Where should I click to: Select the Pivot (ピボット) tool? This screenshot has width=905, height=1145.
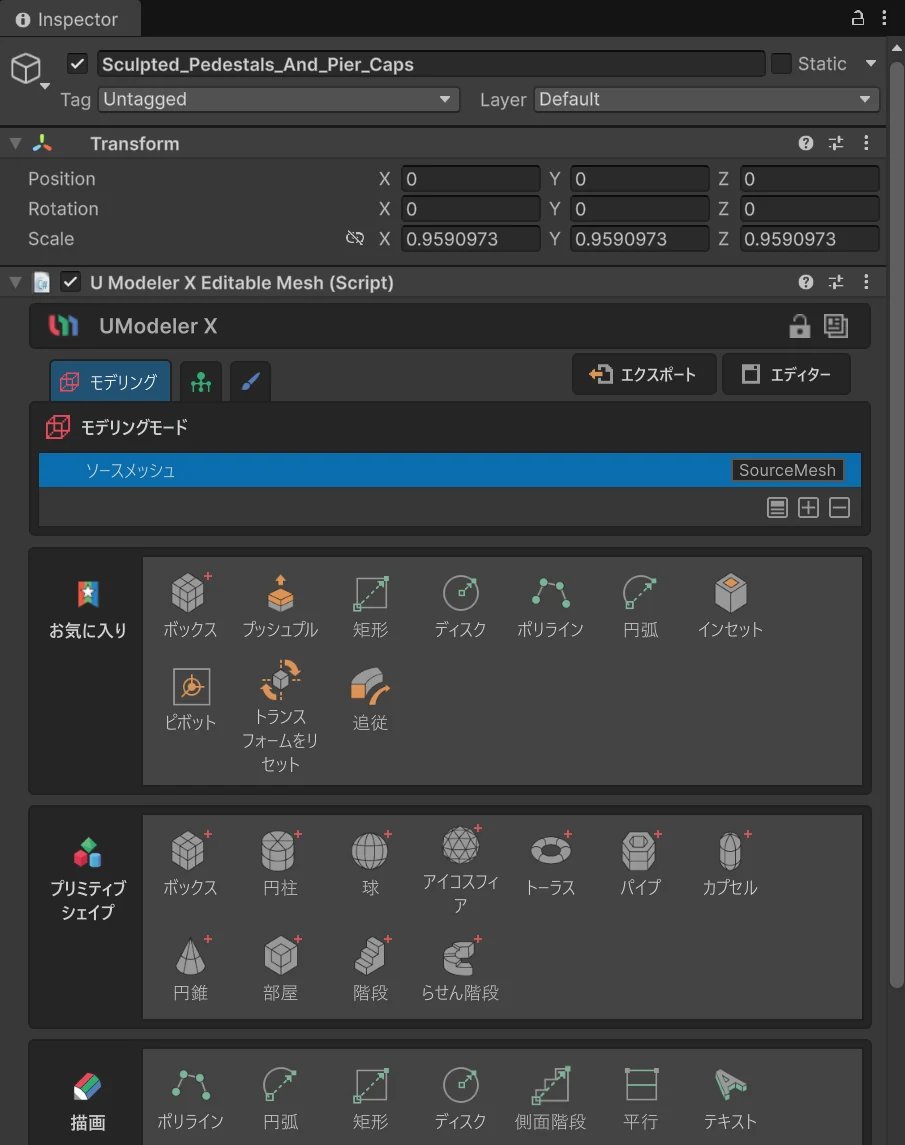pyautogui.click(x=191, y=700)
